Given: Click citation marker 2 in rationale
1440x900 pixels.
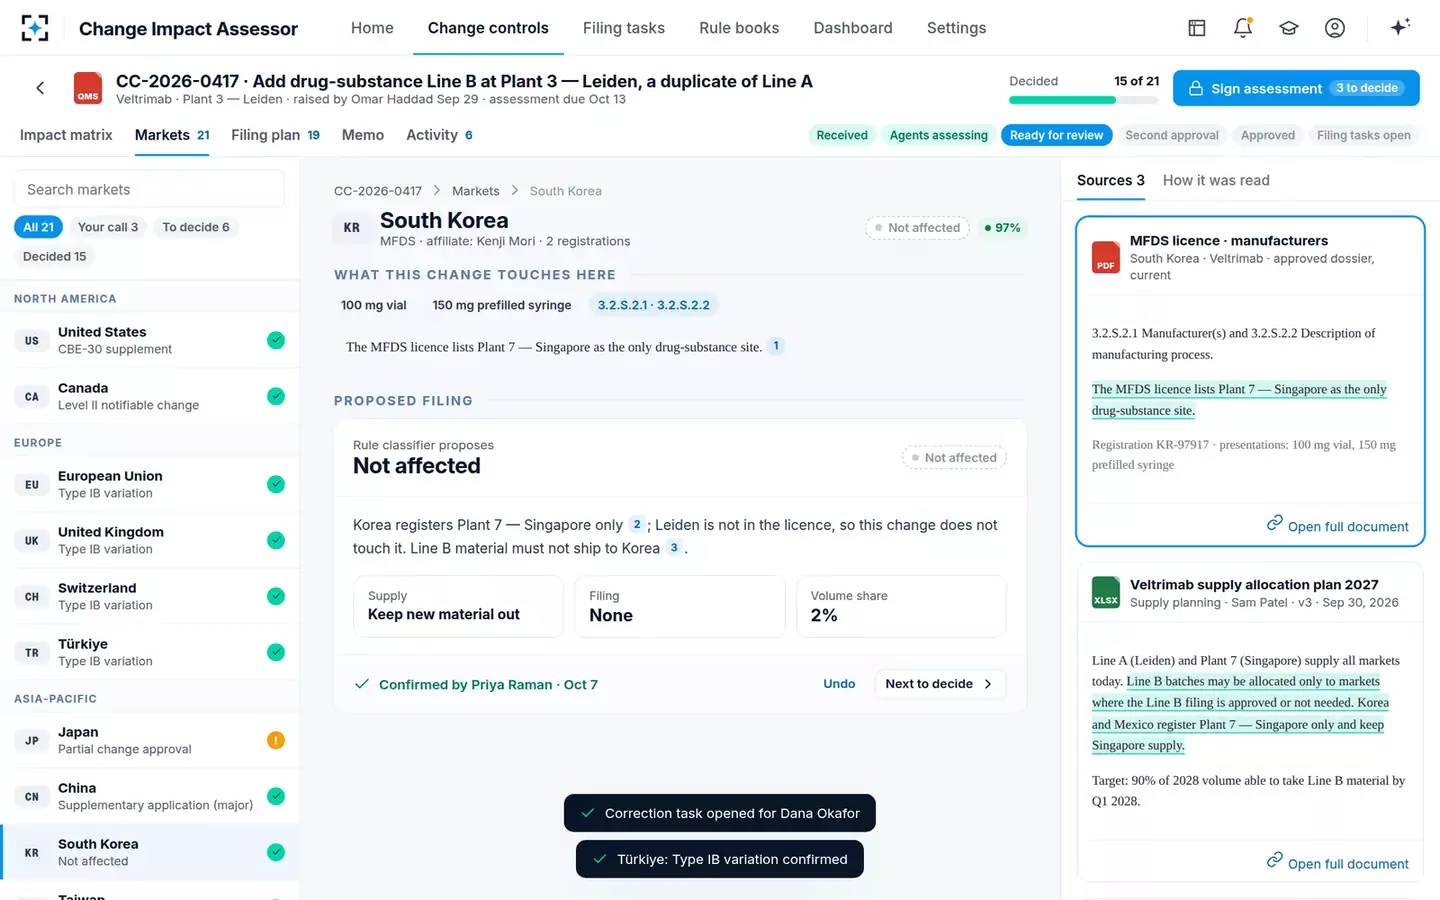Looking at the screenshot, I should (637, 524).
